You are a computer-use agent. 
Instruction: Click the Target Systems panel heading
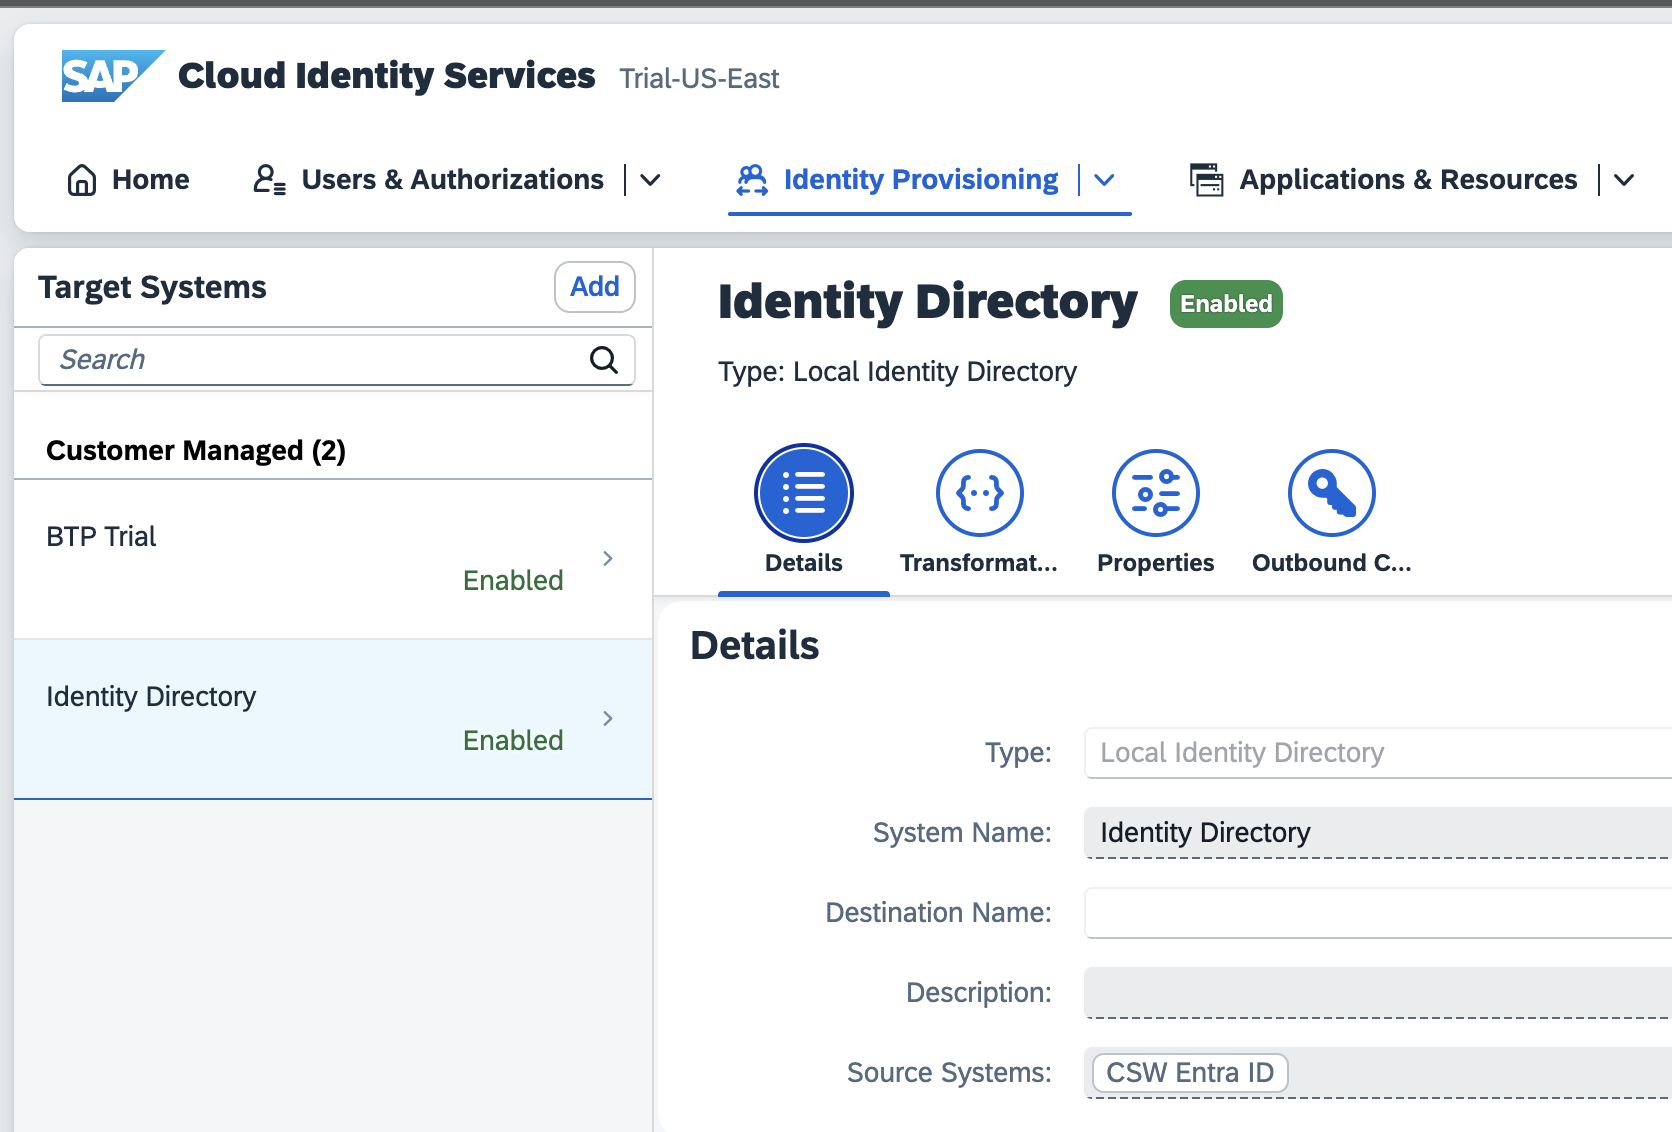[x=152, y=288]
